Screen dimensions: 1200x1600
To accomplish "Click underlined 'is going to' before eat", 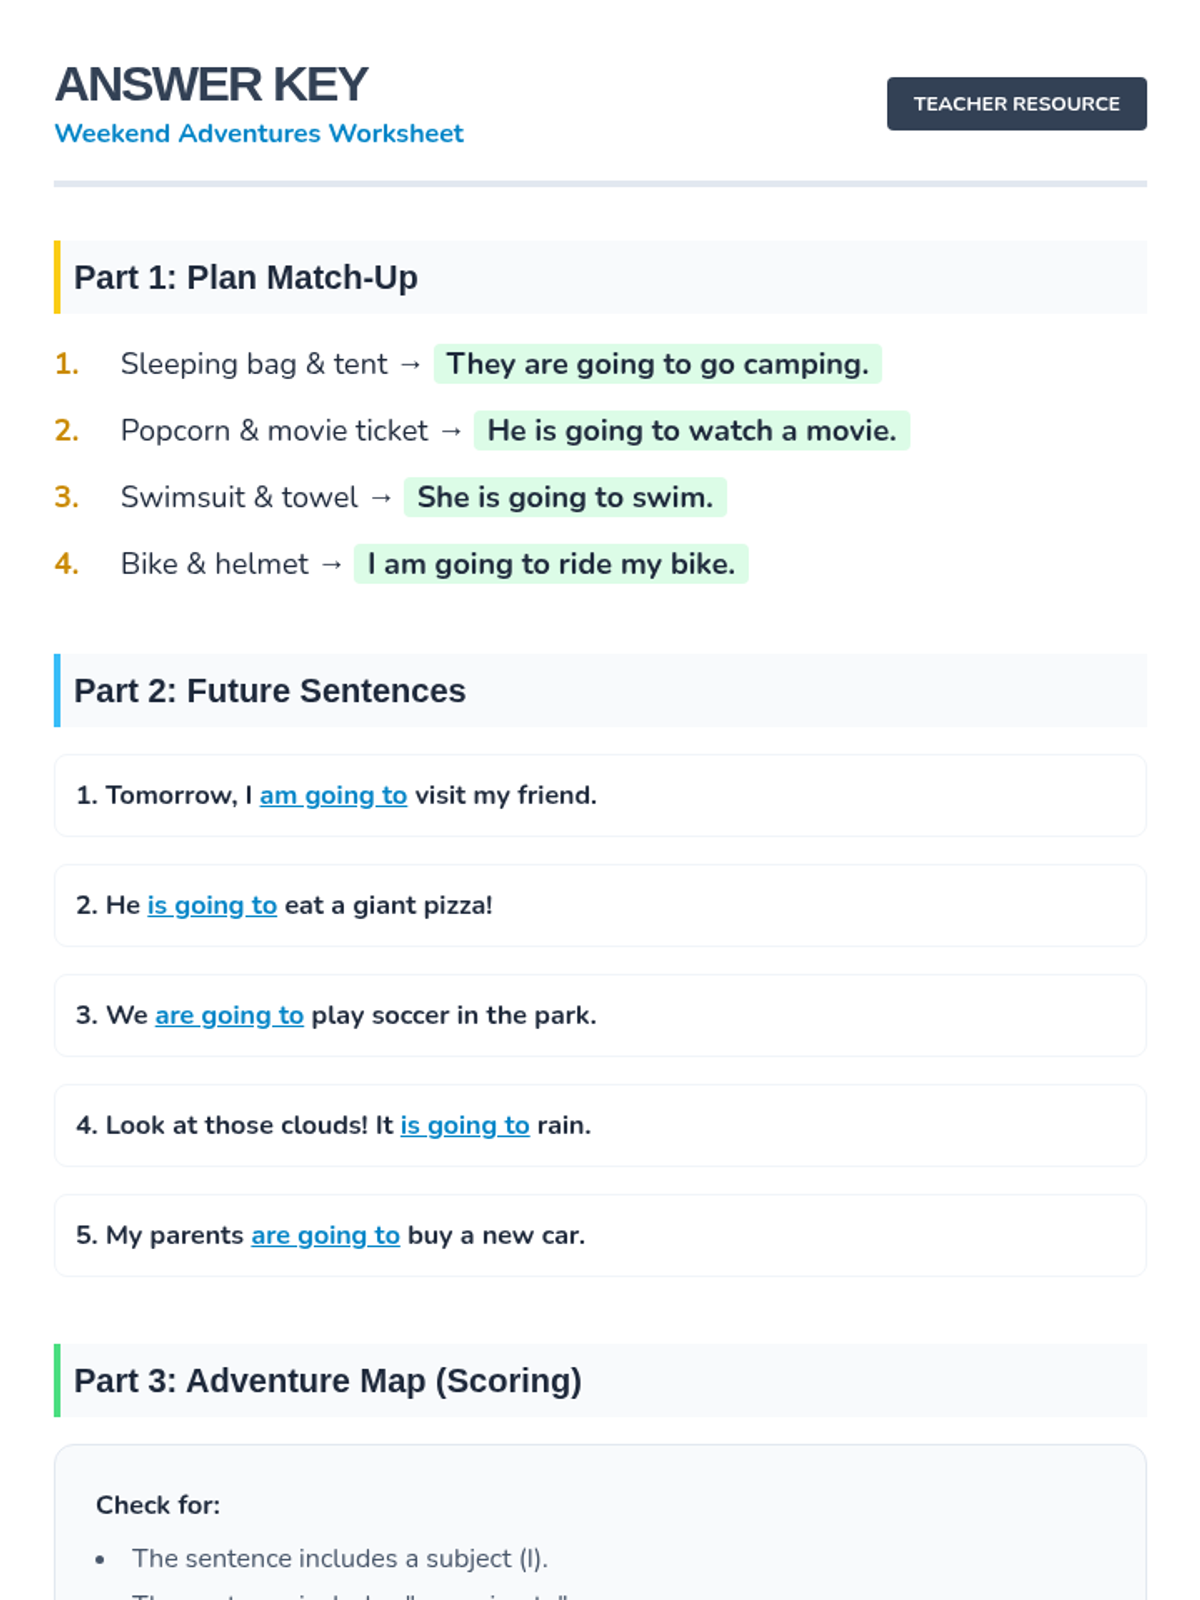I will (x=212, y=905).
